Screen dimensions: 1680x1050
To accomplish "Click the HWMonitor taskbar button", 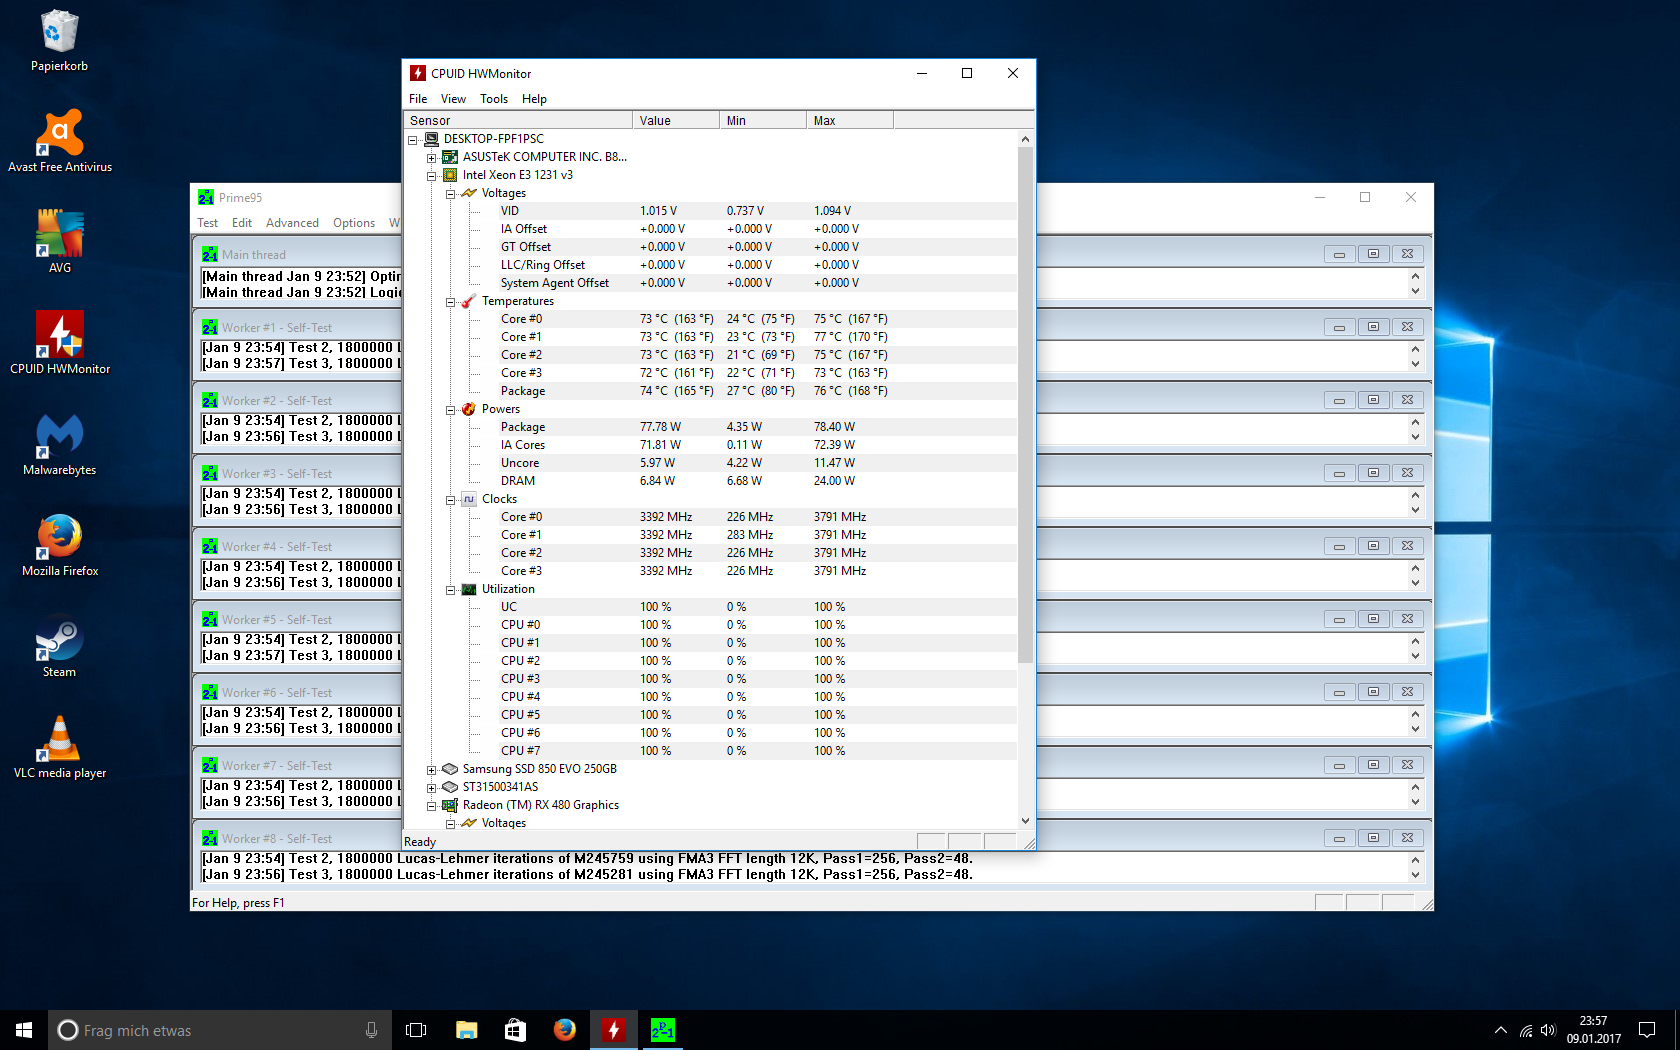I will (x=613, y=1030).
